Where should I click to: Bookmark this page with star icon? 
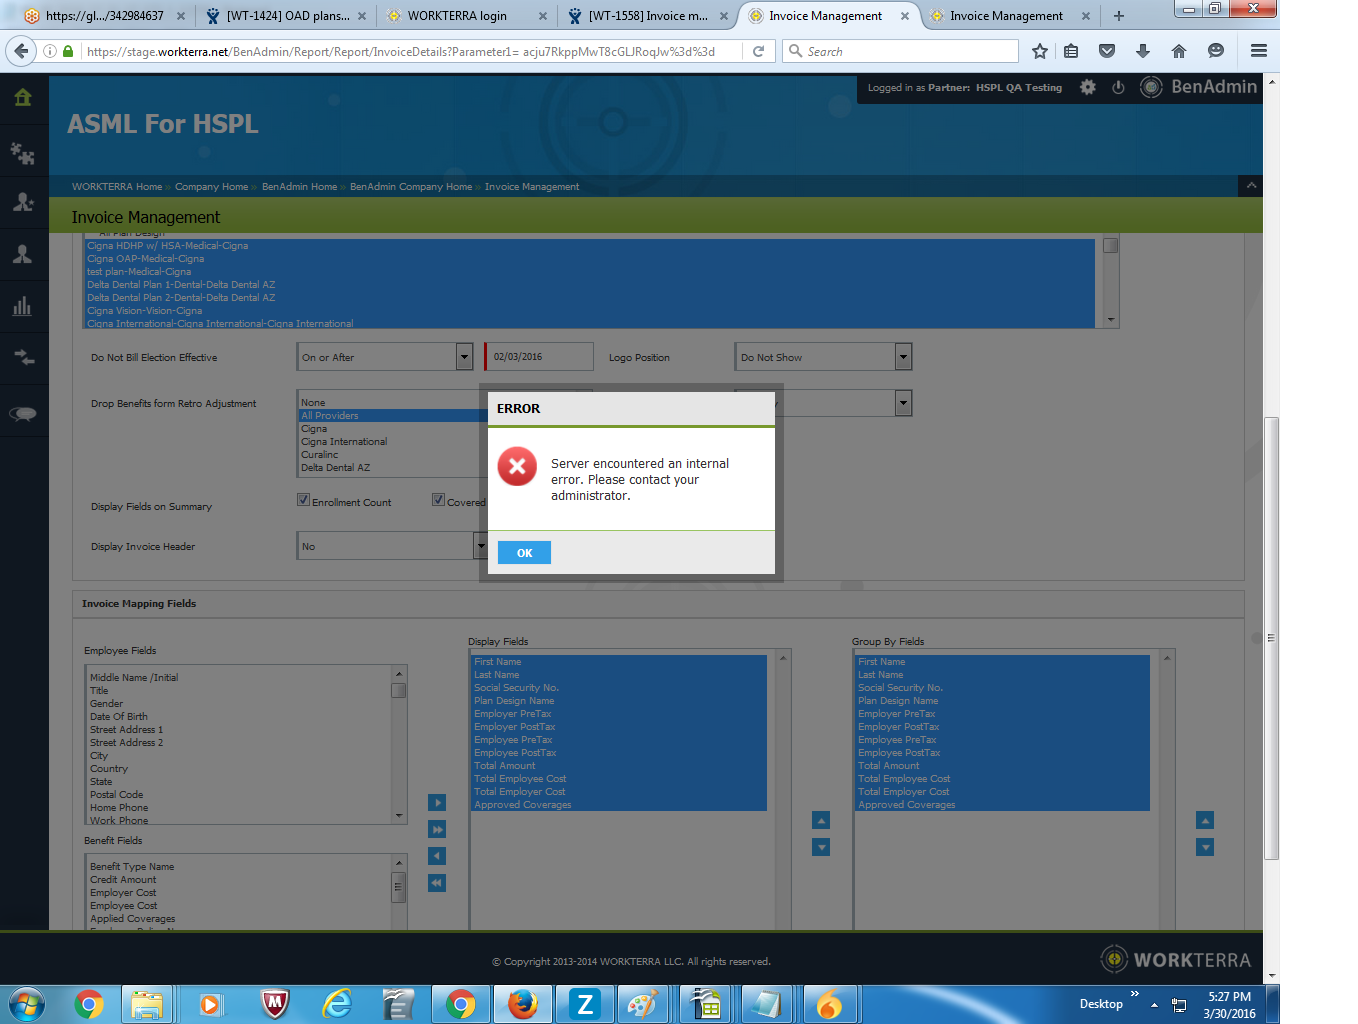(1040, 51)
